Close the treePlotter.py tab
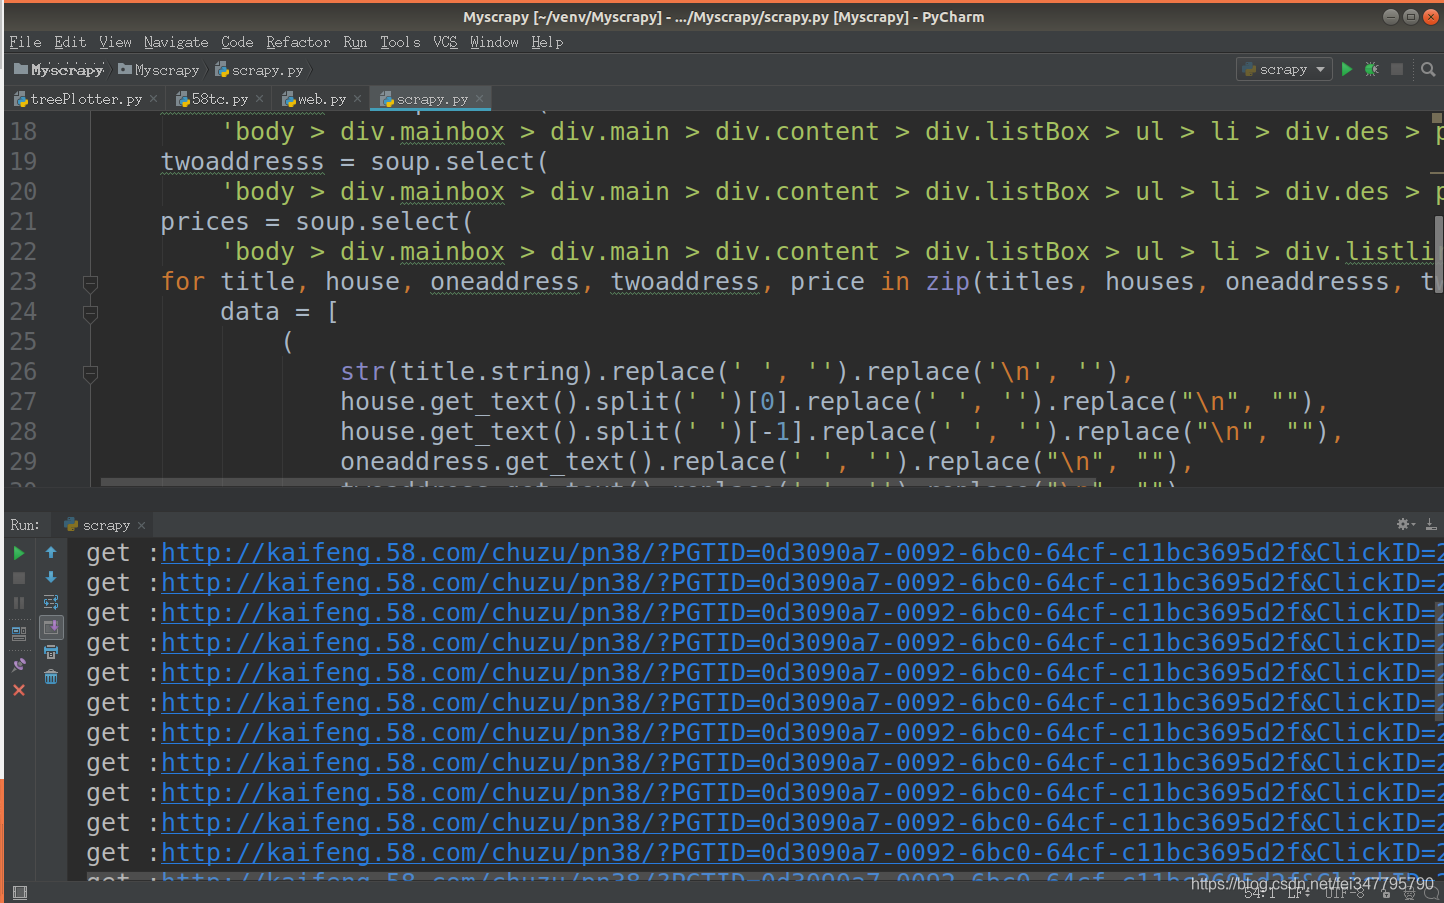 point(154,98)
